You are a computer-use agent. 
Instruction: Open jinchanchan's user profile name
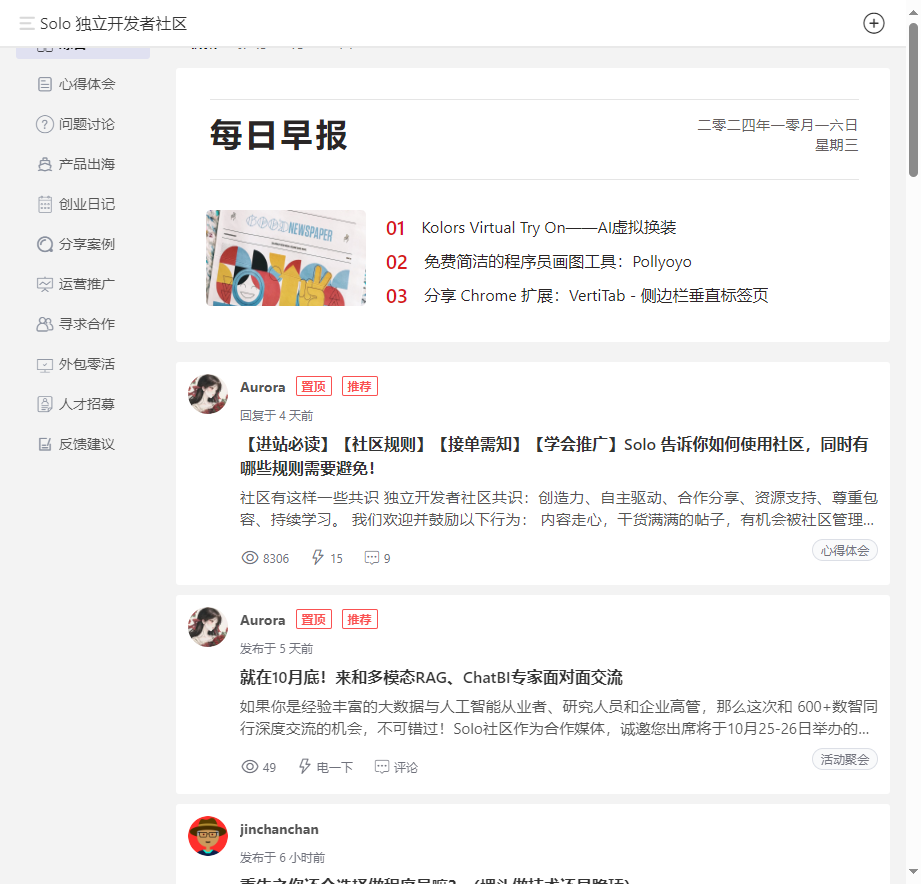(279, 829)
